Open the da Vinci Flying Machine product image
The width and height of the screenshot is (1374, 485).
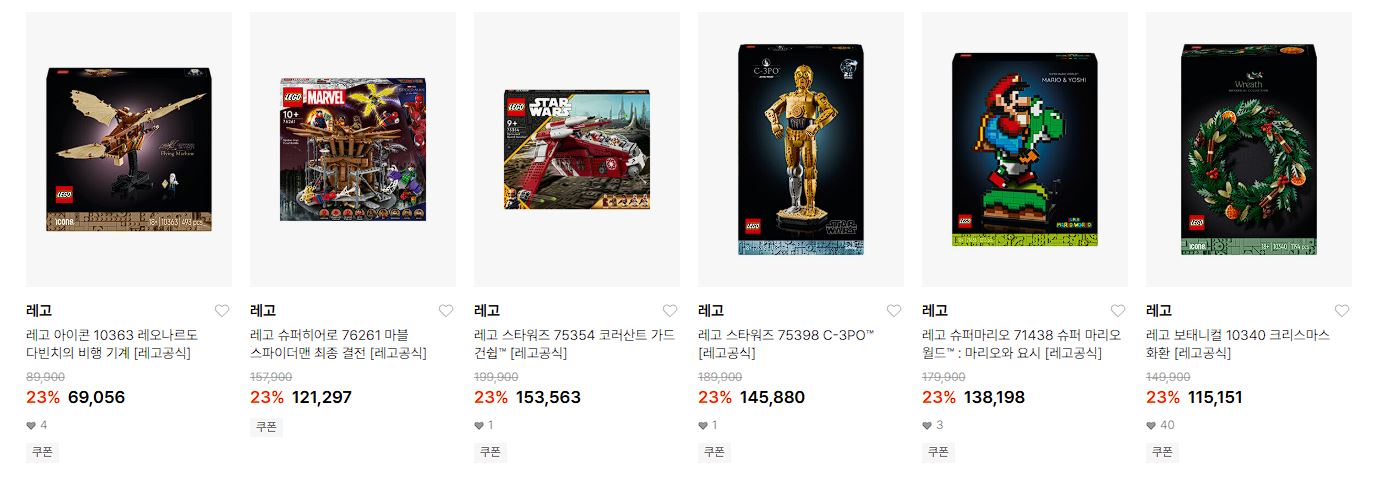[x=129, y=150]
